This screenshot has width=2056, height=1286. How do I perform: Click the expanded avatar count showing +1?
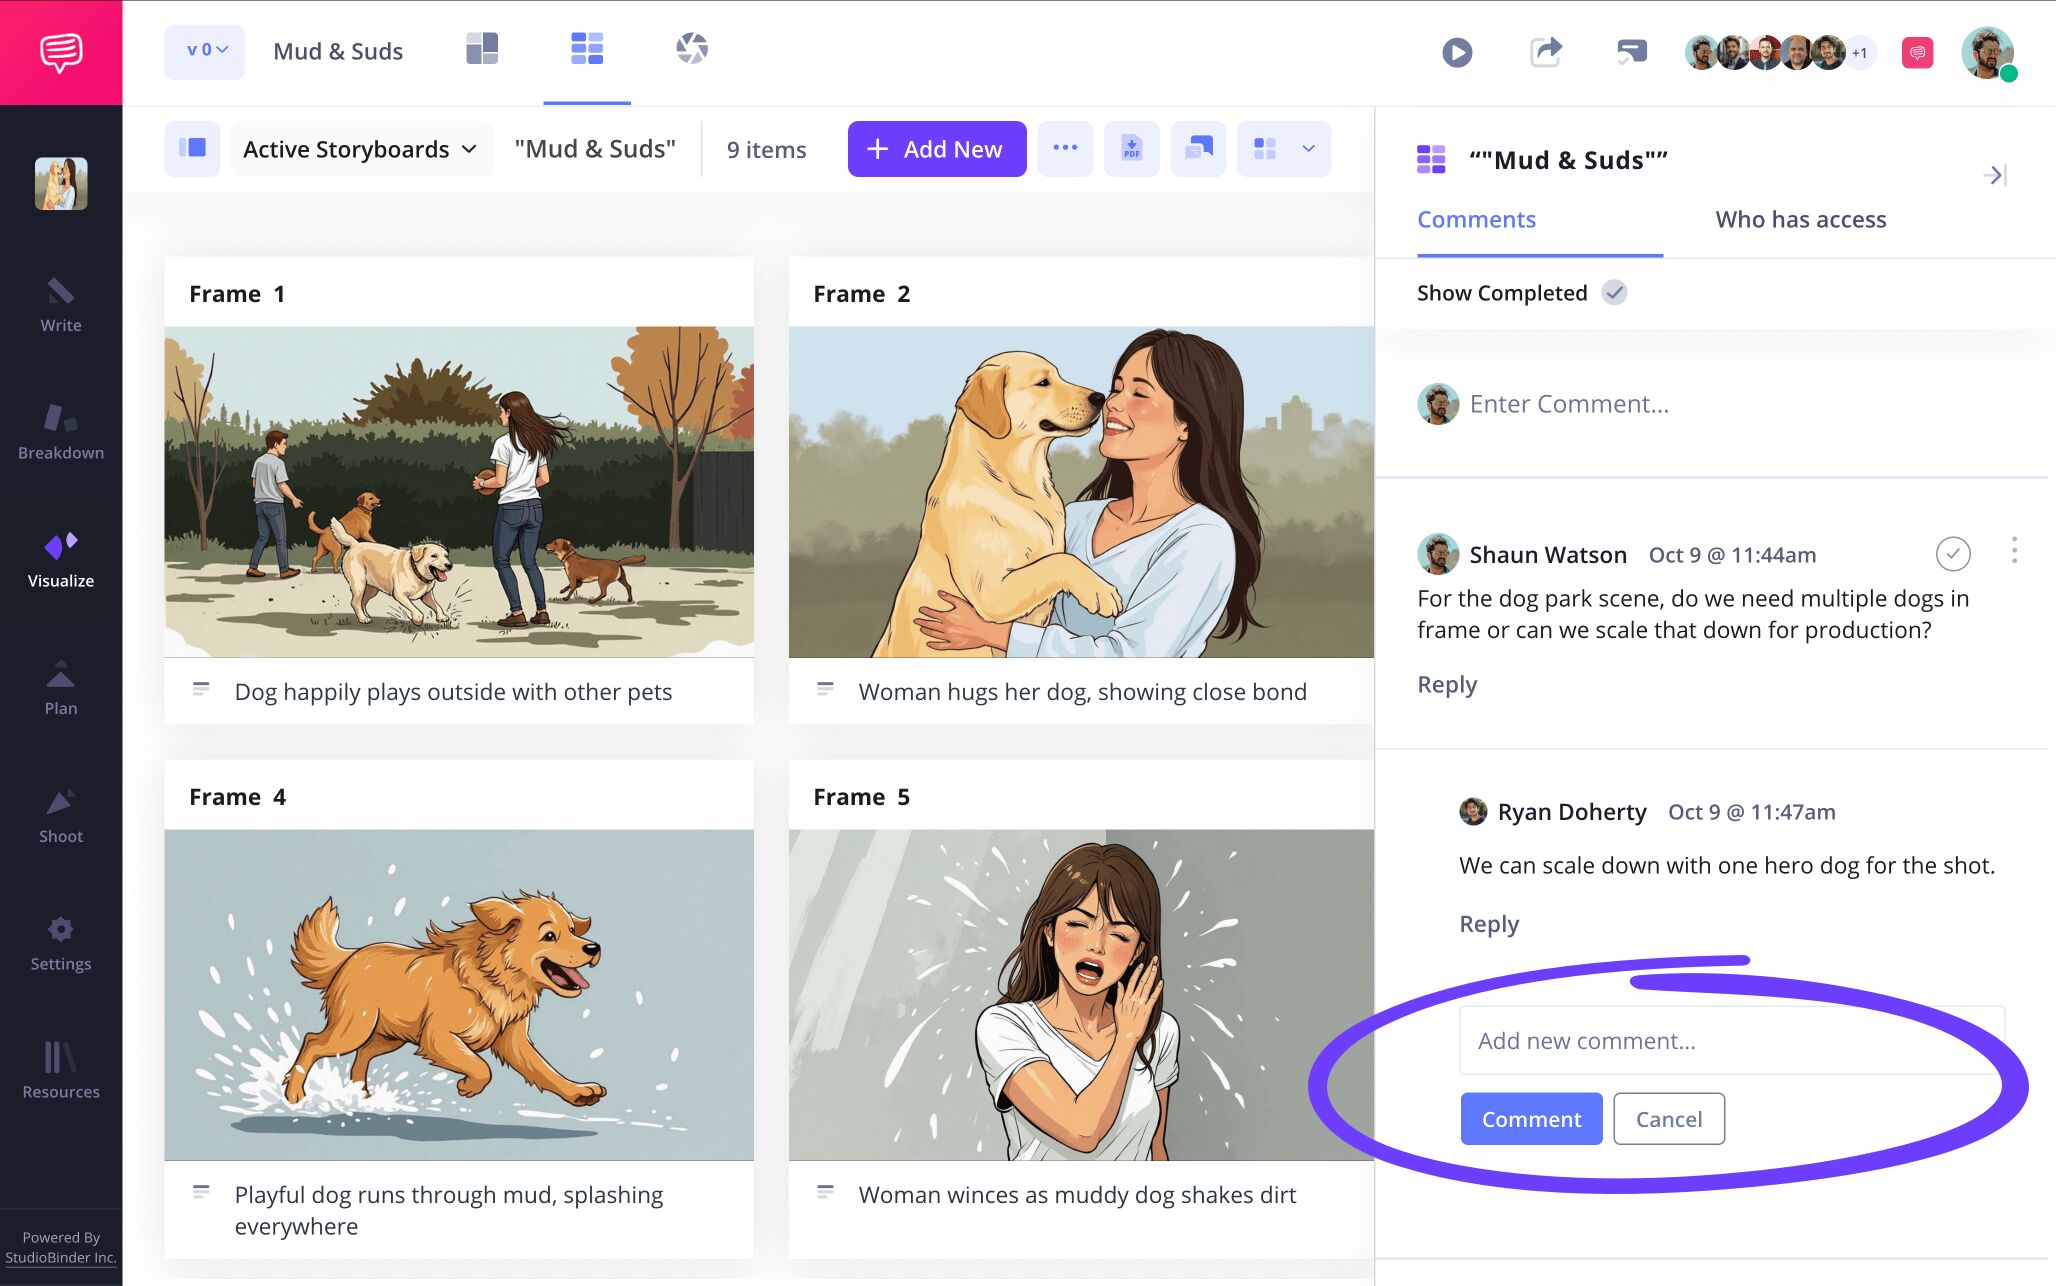pyautogui.click(x=1858, y=51)
